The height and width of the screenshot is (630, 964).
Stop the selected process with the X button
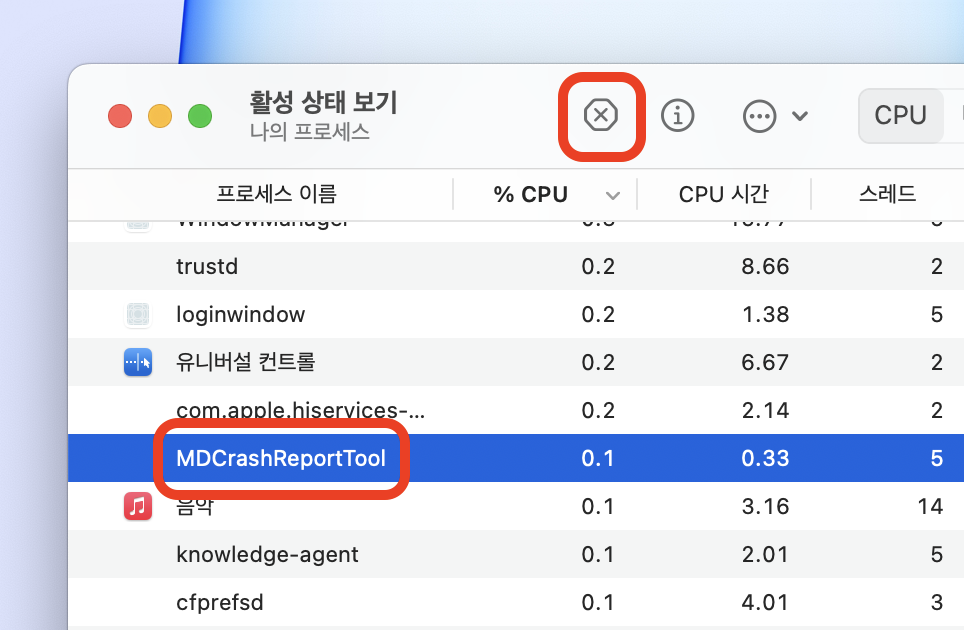click(x=601, y=116)
